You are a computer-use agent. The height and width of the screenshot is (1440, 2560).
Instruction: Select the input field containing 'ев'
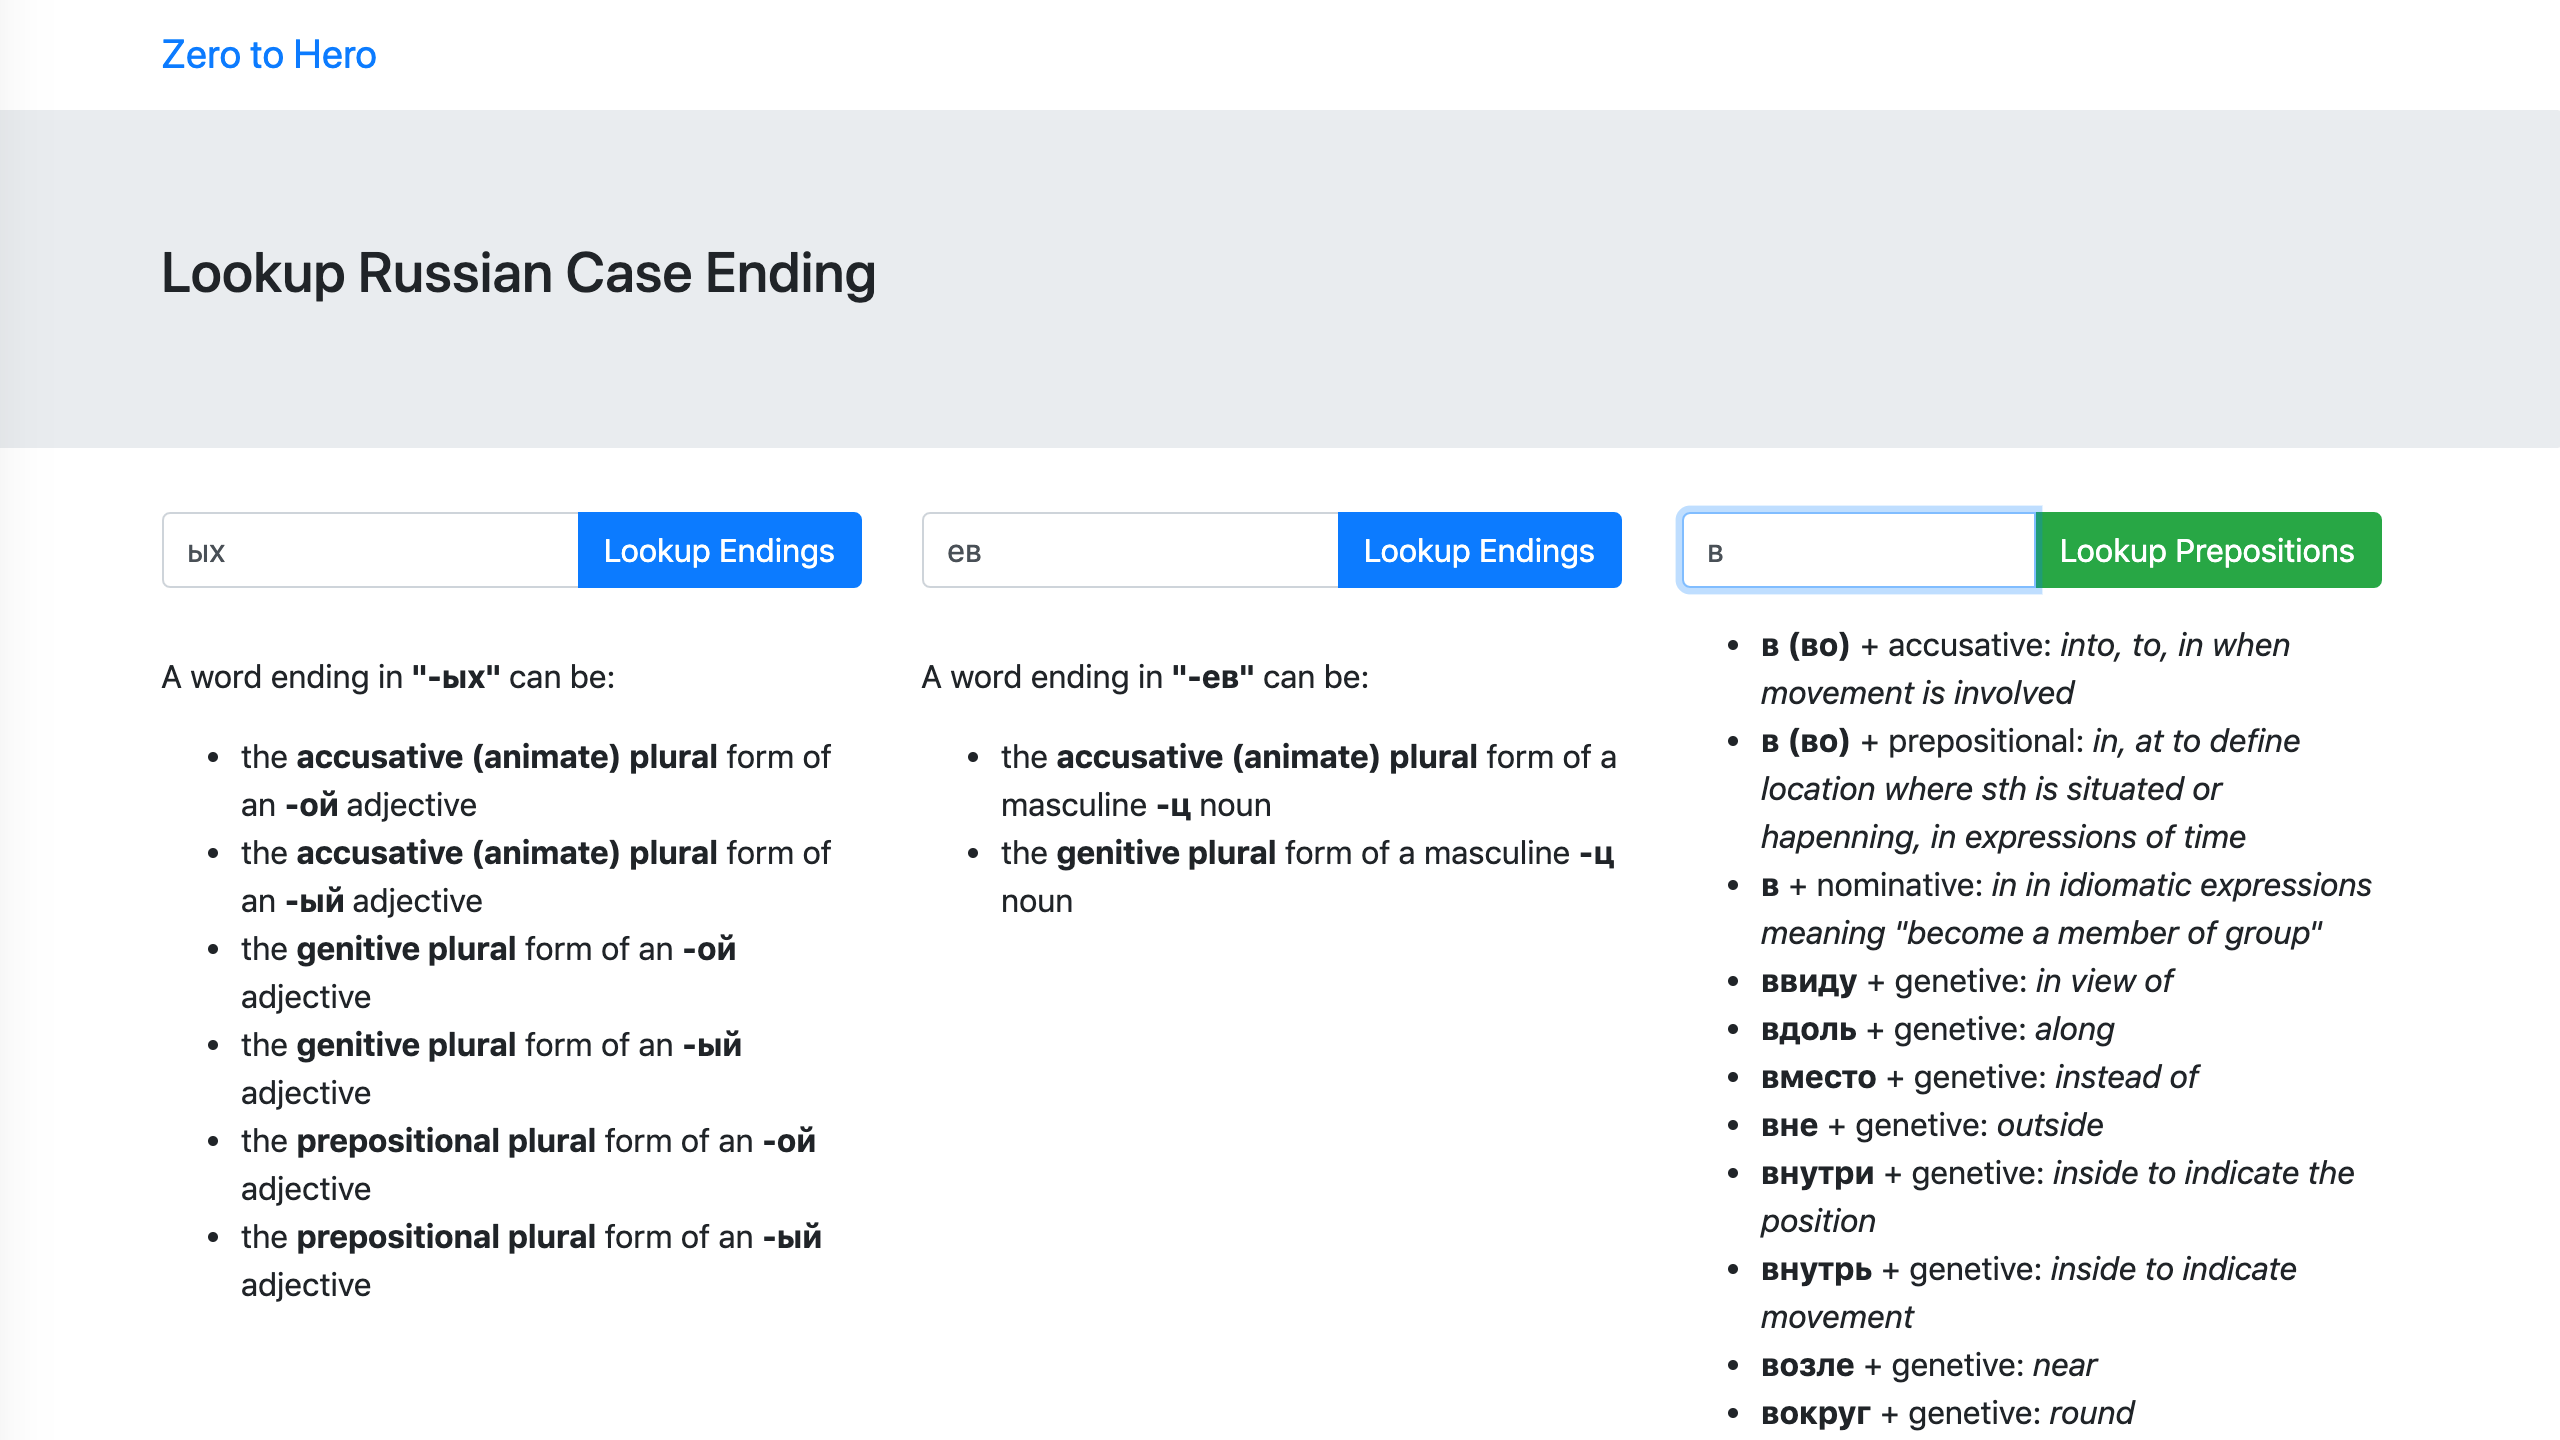(1128, 549)
